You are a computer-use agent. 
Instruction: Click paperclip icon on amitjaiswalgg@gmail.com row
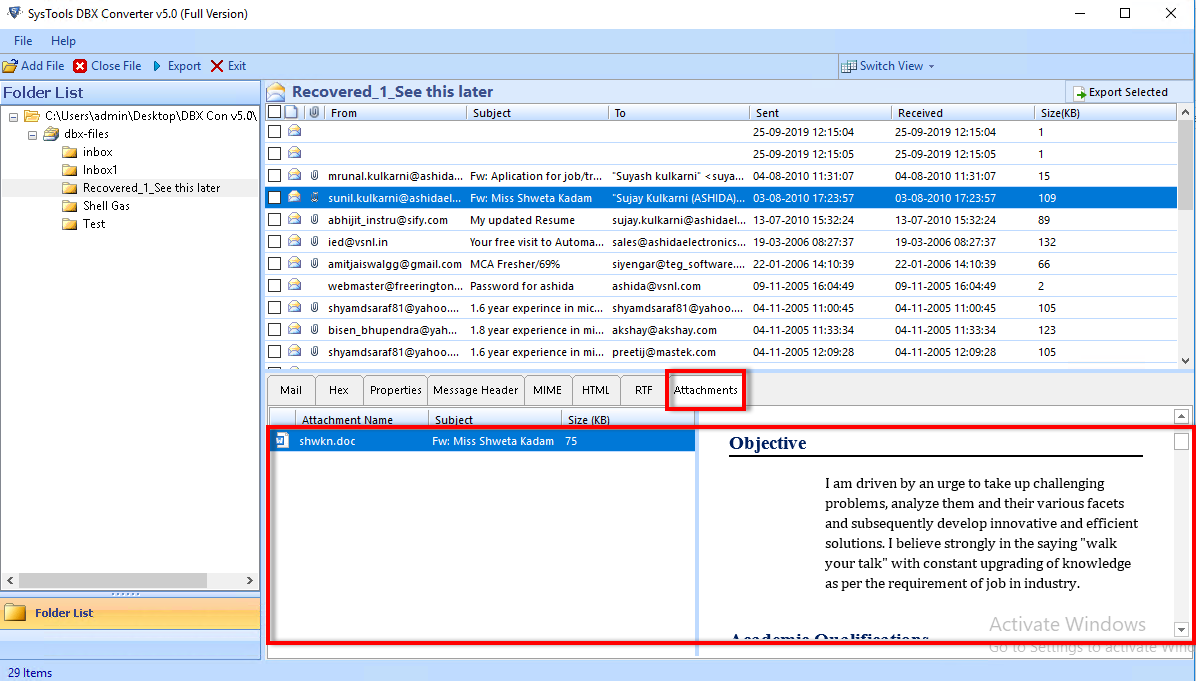click(x=314, y=264)
